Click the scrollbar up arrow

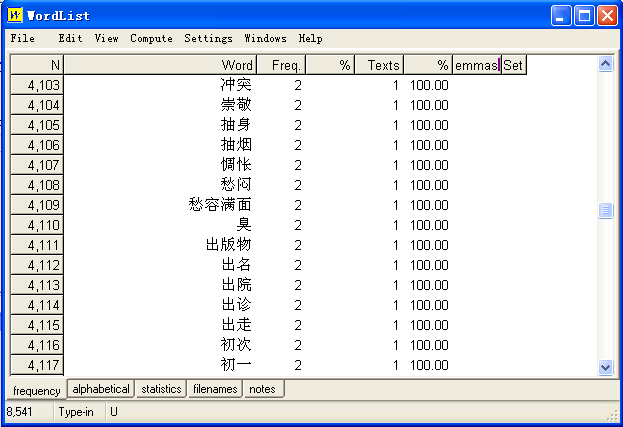click(x=604, y=64)
